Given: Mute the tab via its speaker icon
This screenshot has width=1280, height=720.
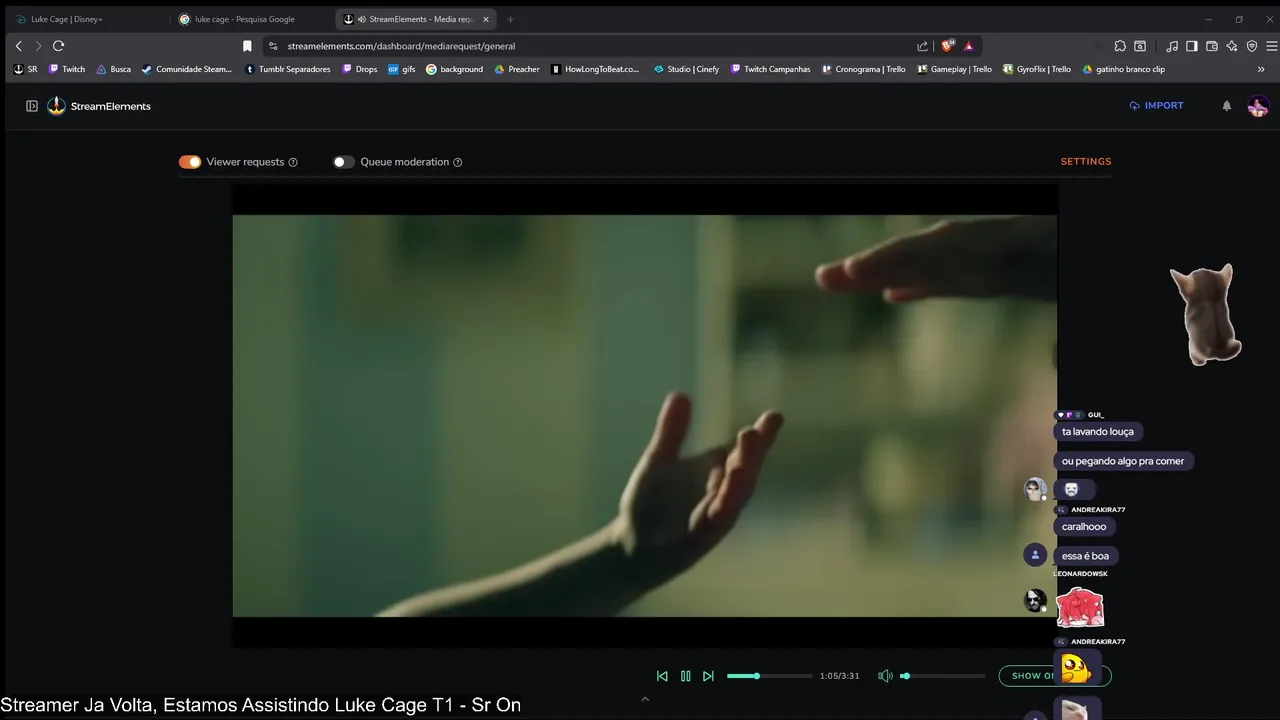Looking at the screenshot, I should pos(361,19).
